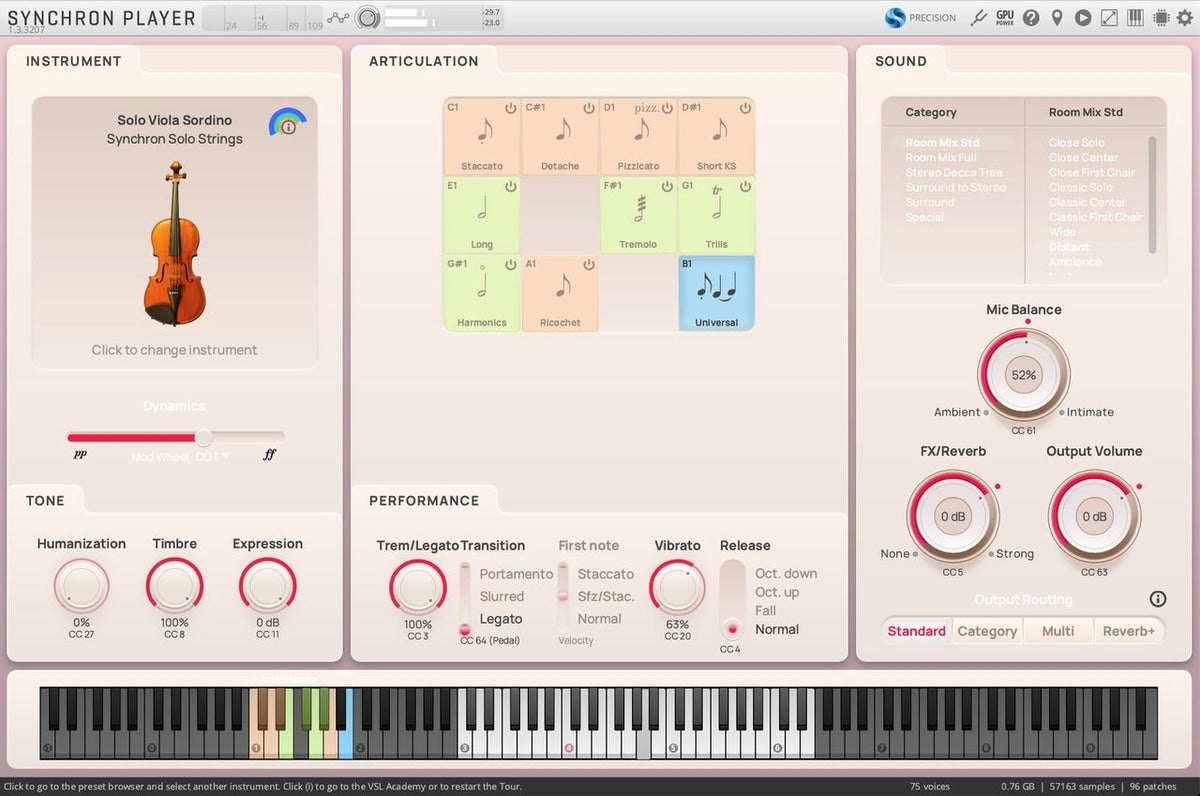Select the Universal articulation cell
The height and width of the screenshot is (796, 1200).
coord(716,292)
